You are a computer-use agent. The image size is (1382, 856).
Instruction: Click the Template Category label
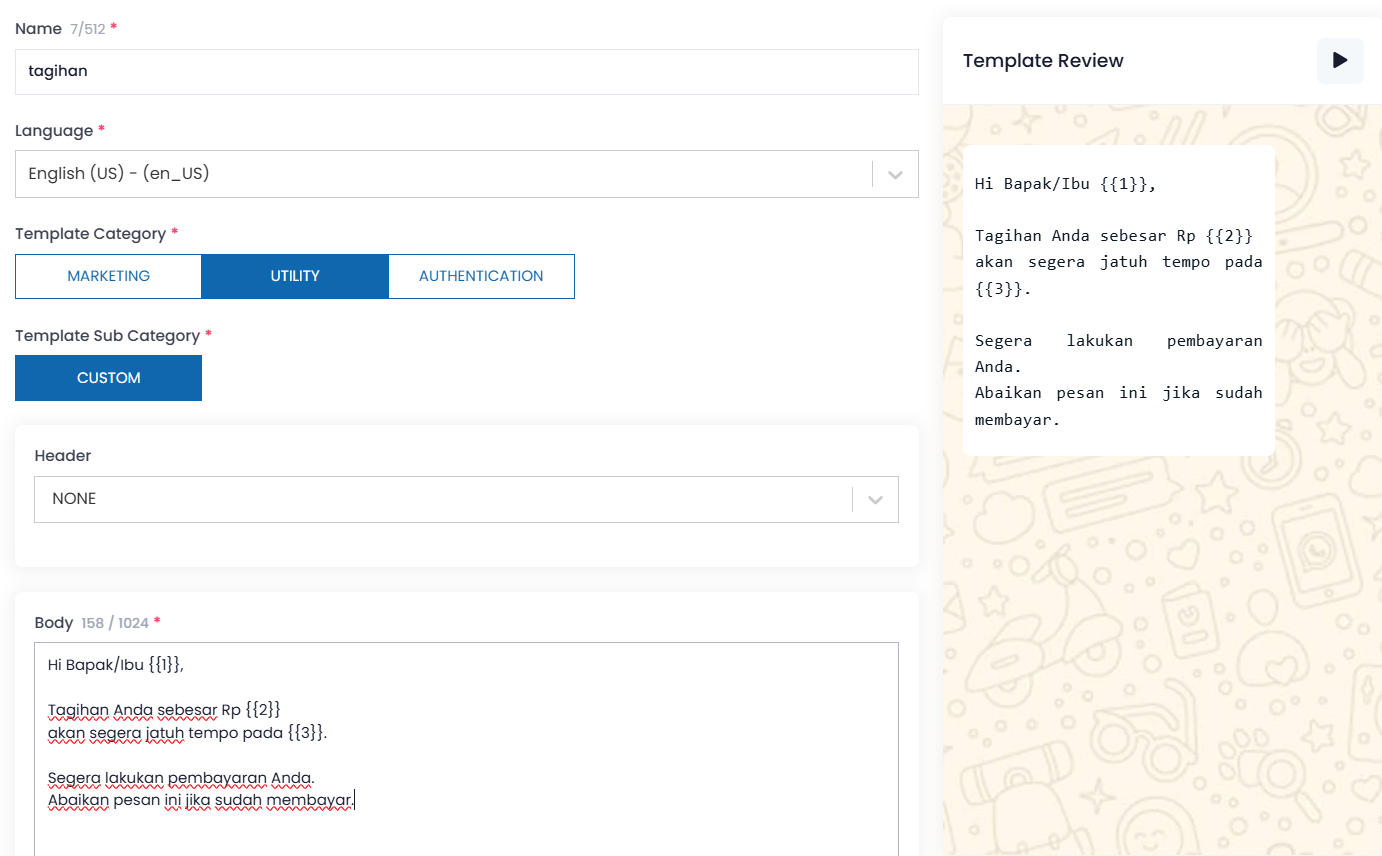click(x=90, y=234)
